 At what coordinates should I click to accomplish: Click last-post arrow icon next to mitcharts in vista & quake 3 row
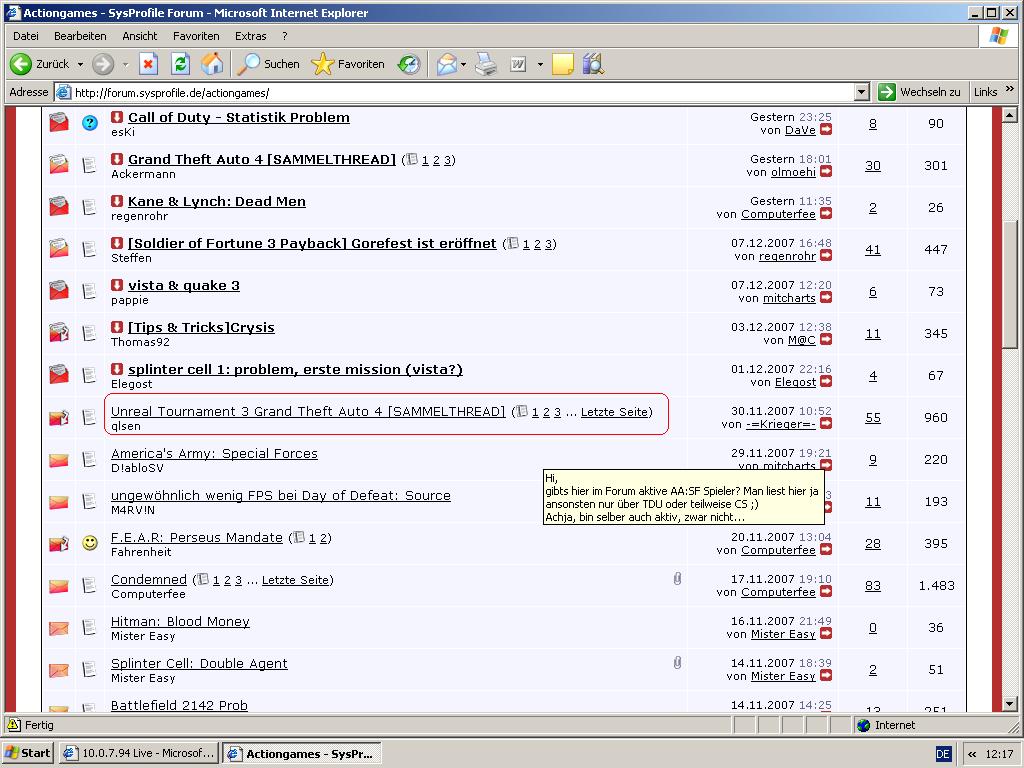click(826, 298)
